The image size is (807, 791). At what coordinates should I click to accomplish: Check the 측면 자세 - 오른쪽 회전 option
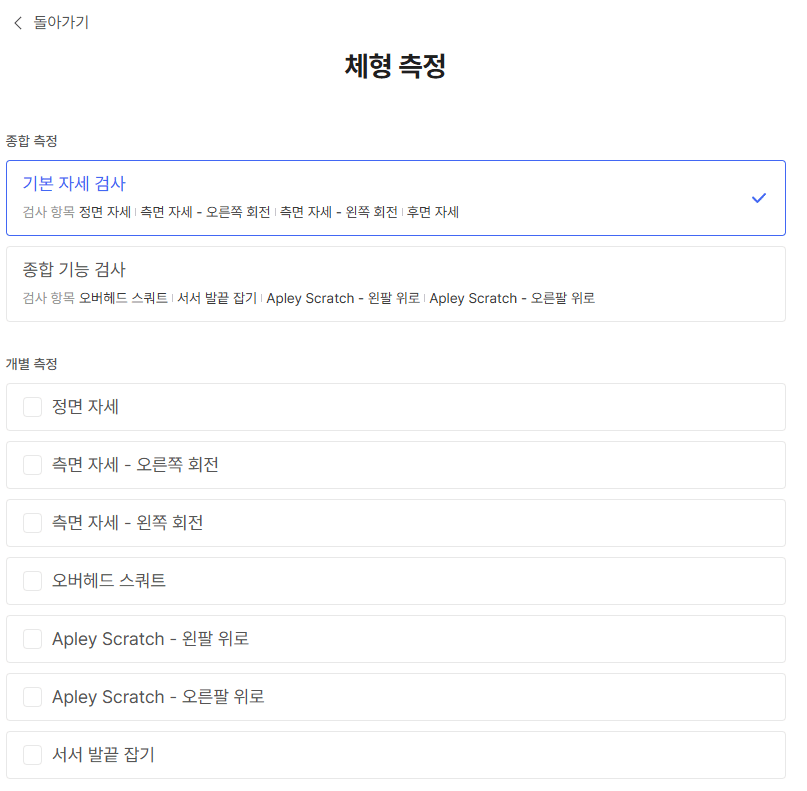[31, 465]
